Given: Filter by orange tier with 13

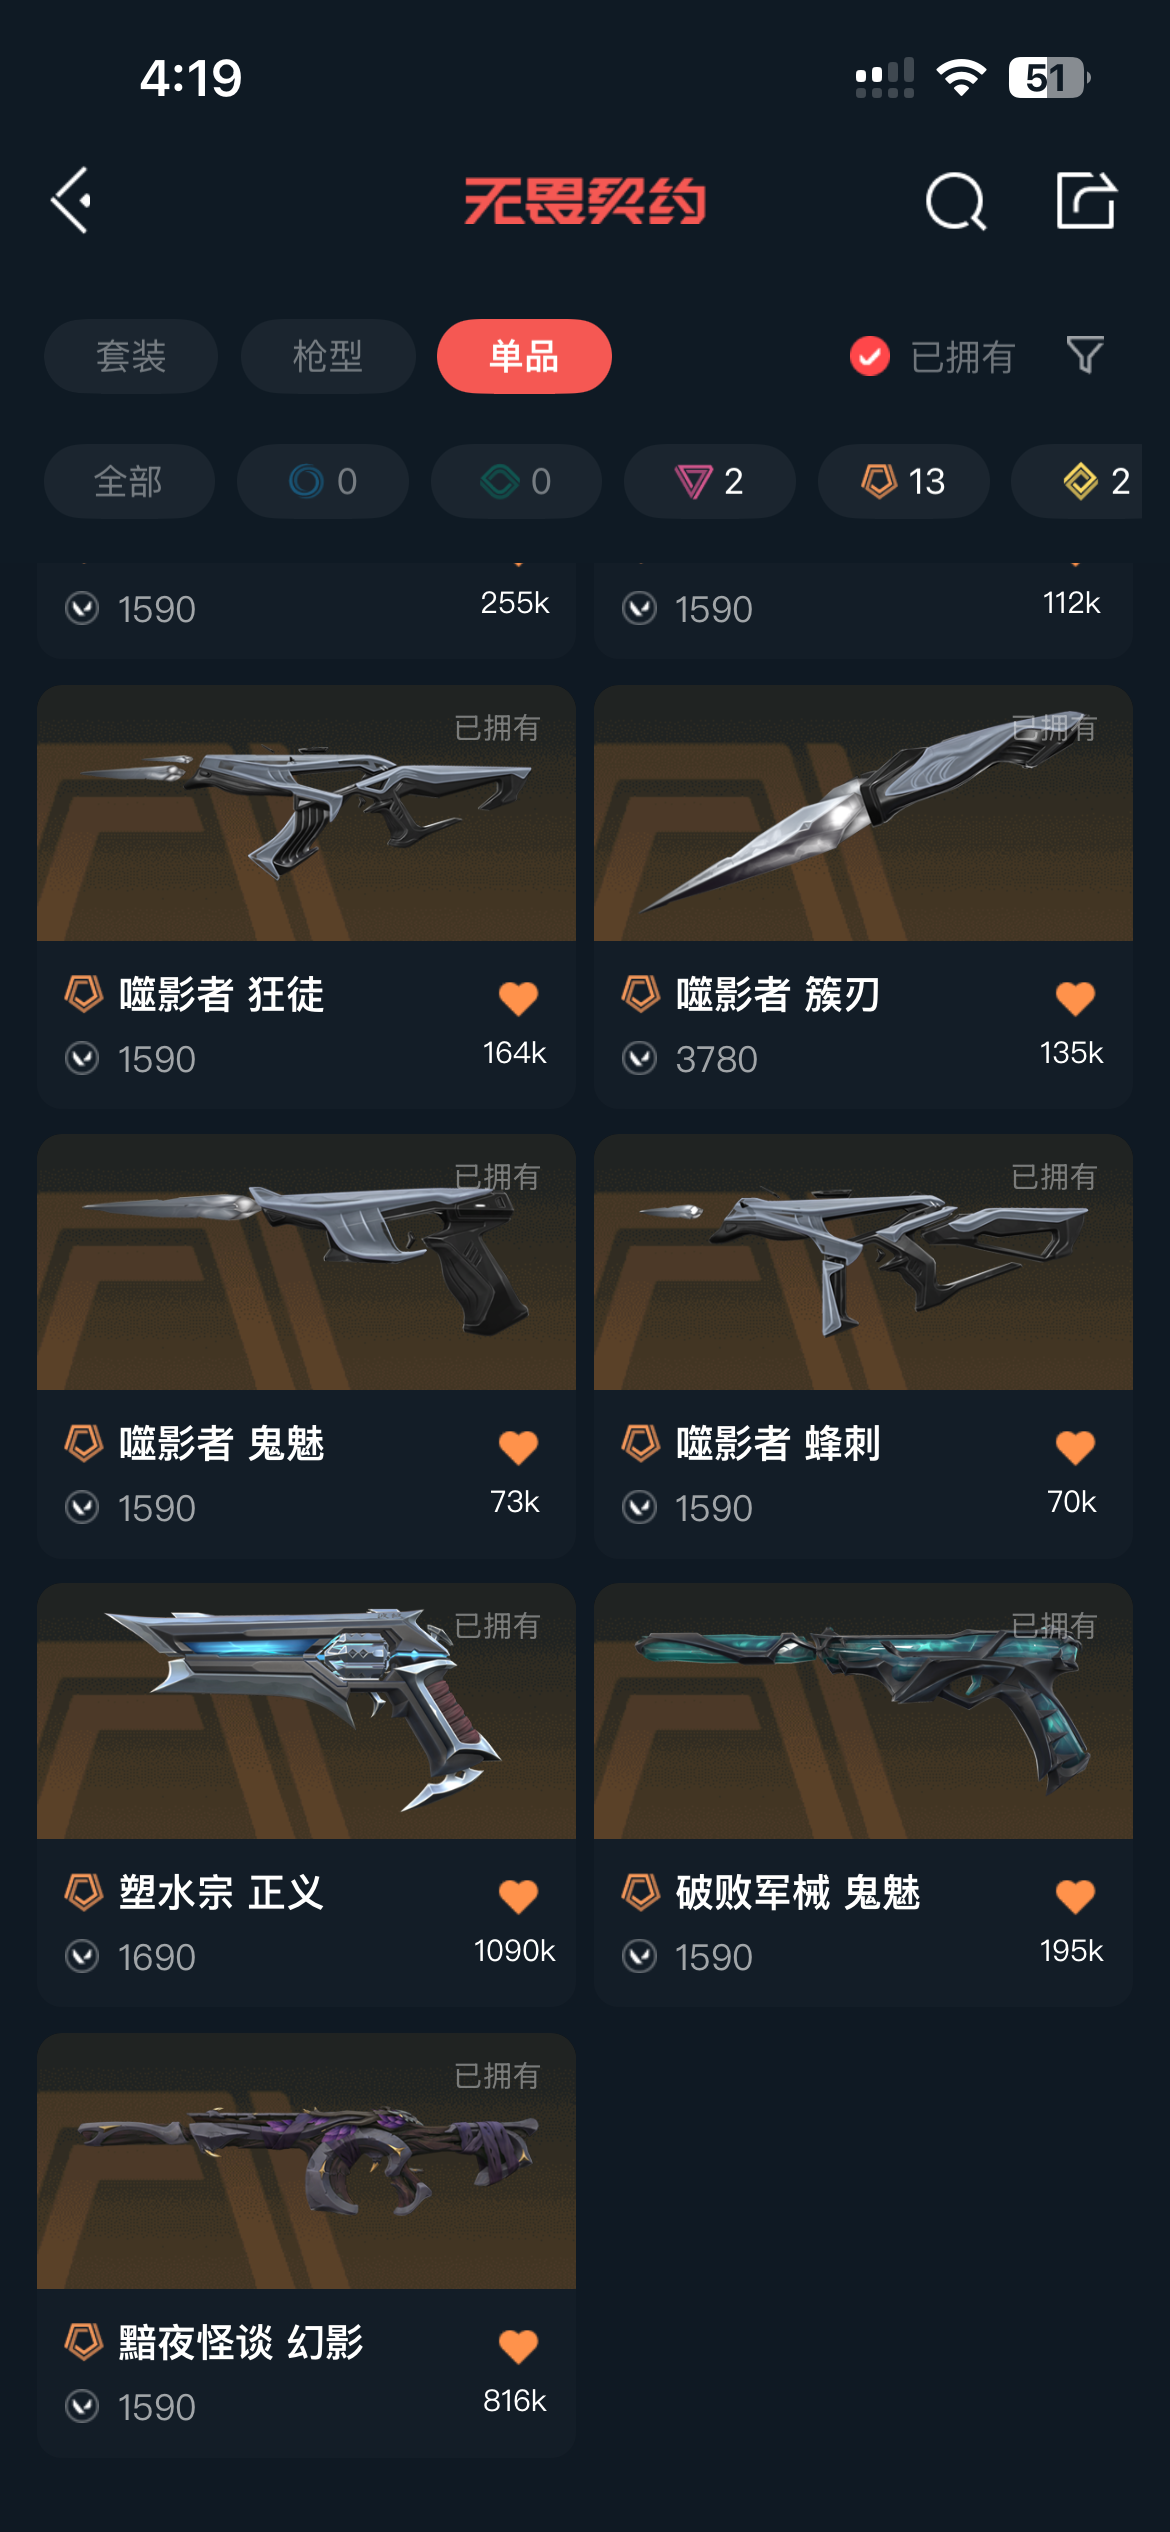Looking at the screenshot, I should pyautogui.click(x=904, y=481).
